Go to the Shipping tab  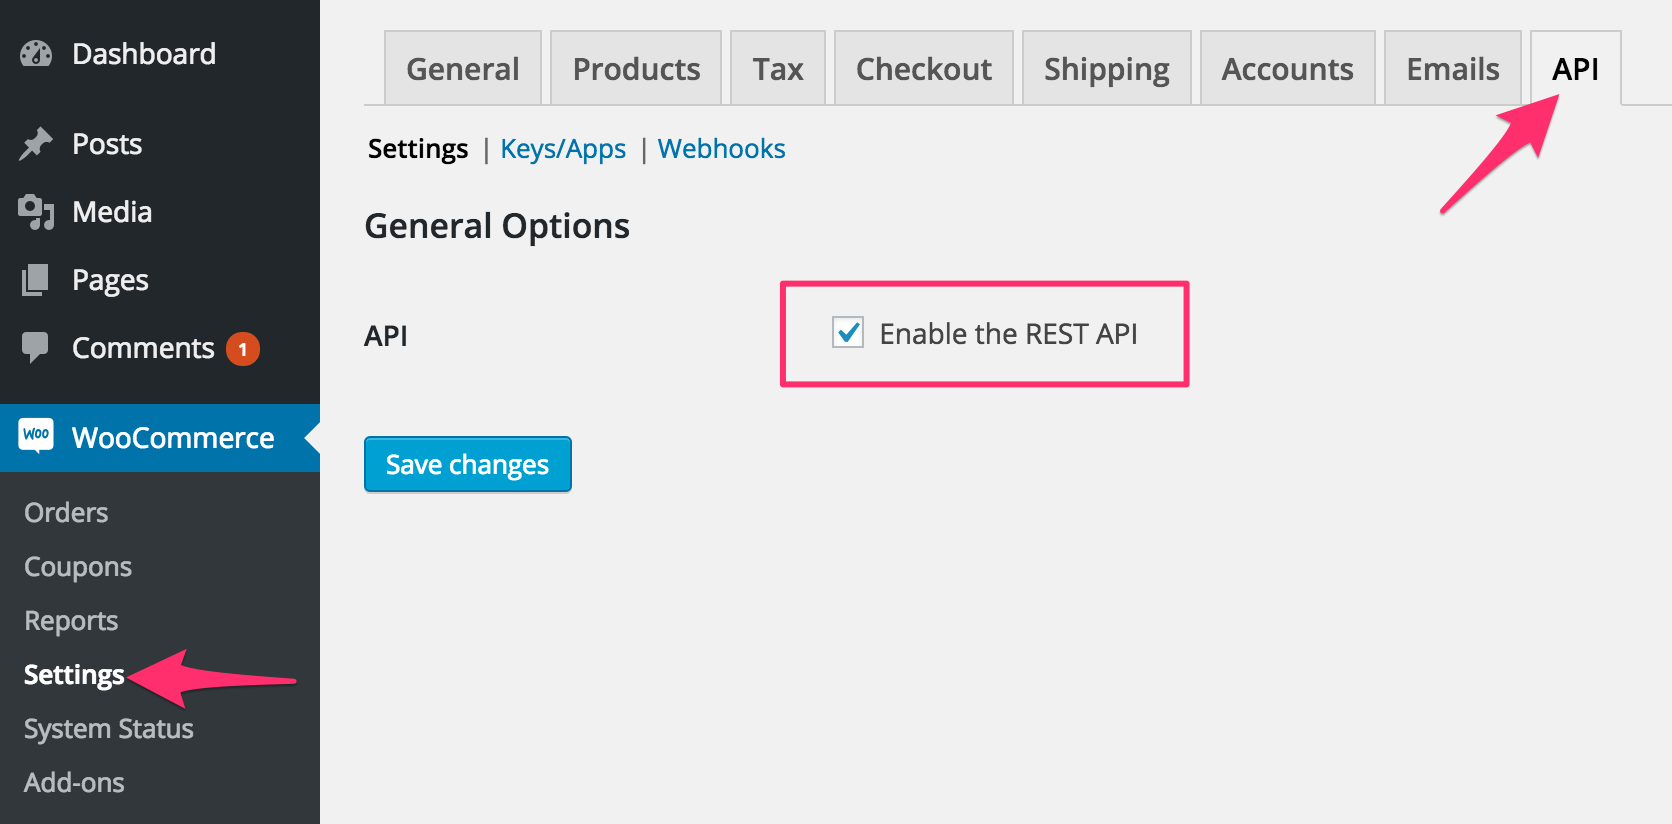1107,68
